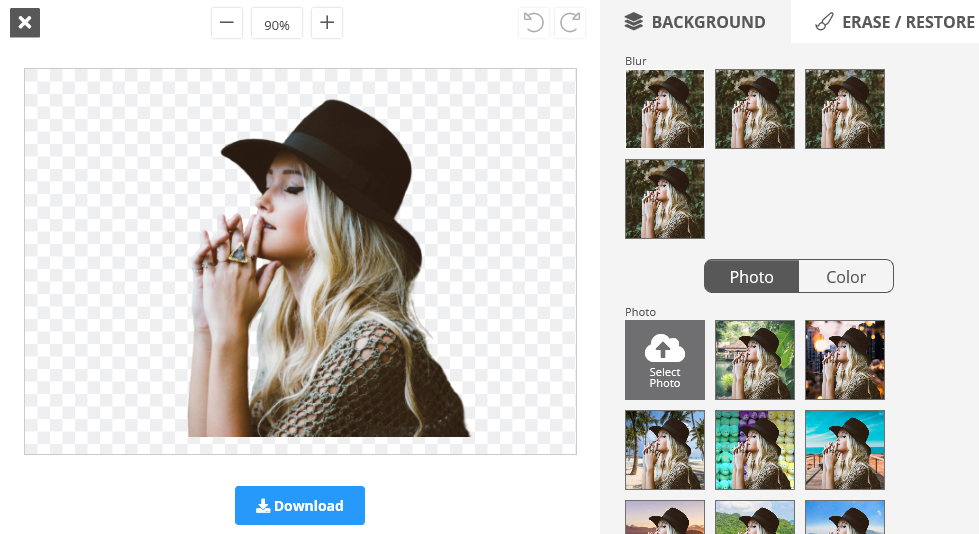Undo the last edit
Screen dimensions: 979x534
(534, 23)
